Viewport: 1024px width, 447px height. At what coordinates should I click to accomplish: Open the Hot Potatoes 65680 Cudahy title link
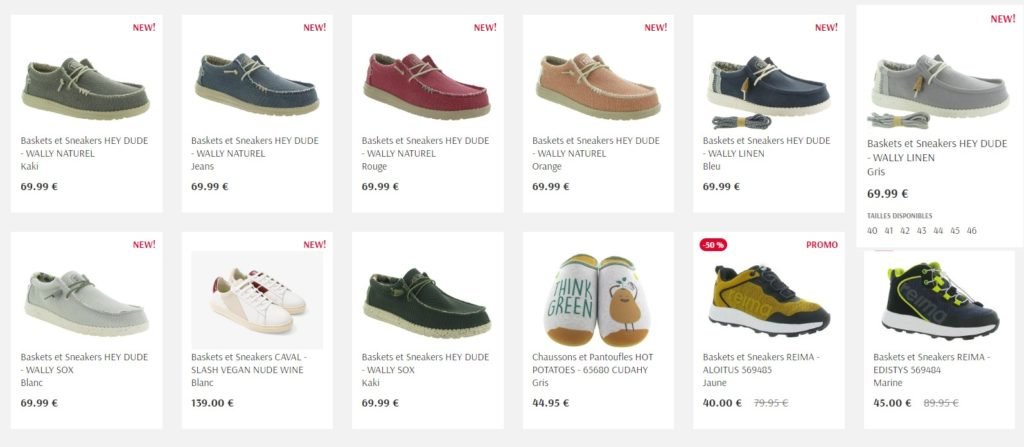[592, 363]
